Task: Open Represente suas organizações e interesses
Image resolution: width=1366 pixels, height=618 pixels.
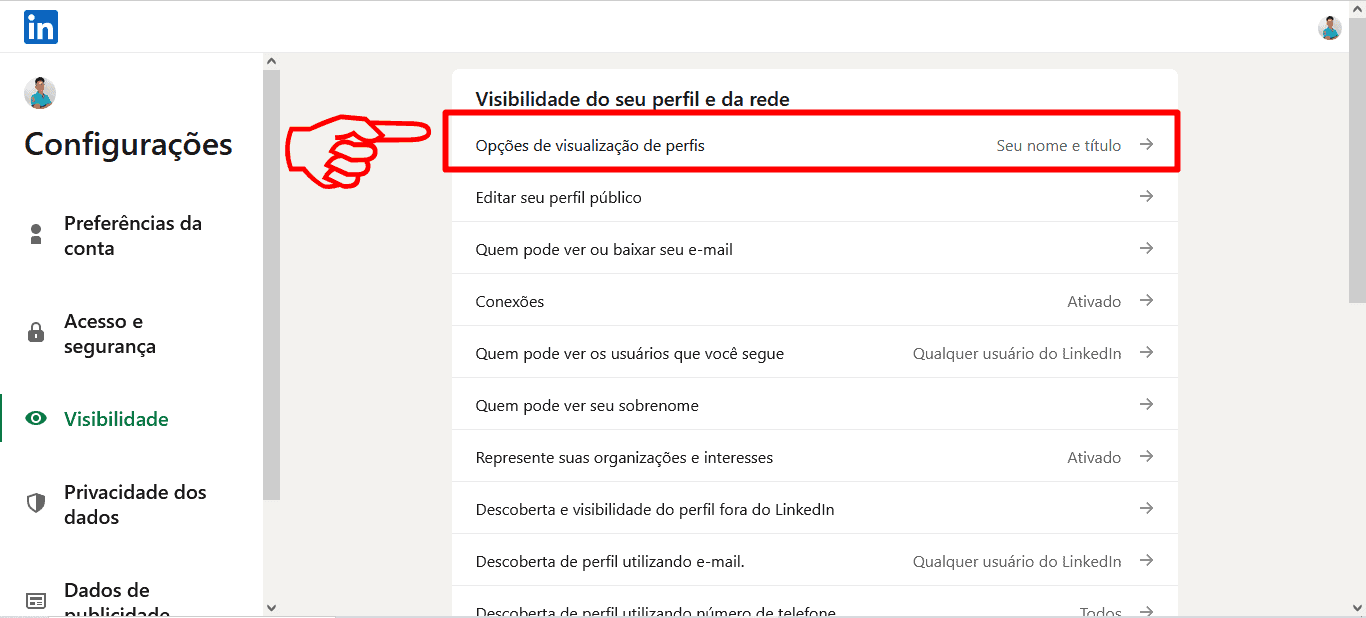Action: pyautogui.click(x=815, y=457)
